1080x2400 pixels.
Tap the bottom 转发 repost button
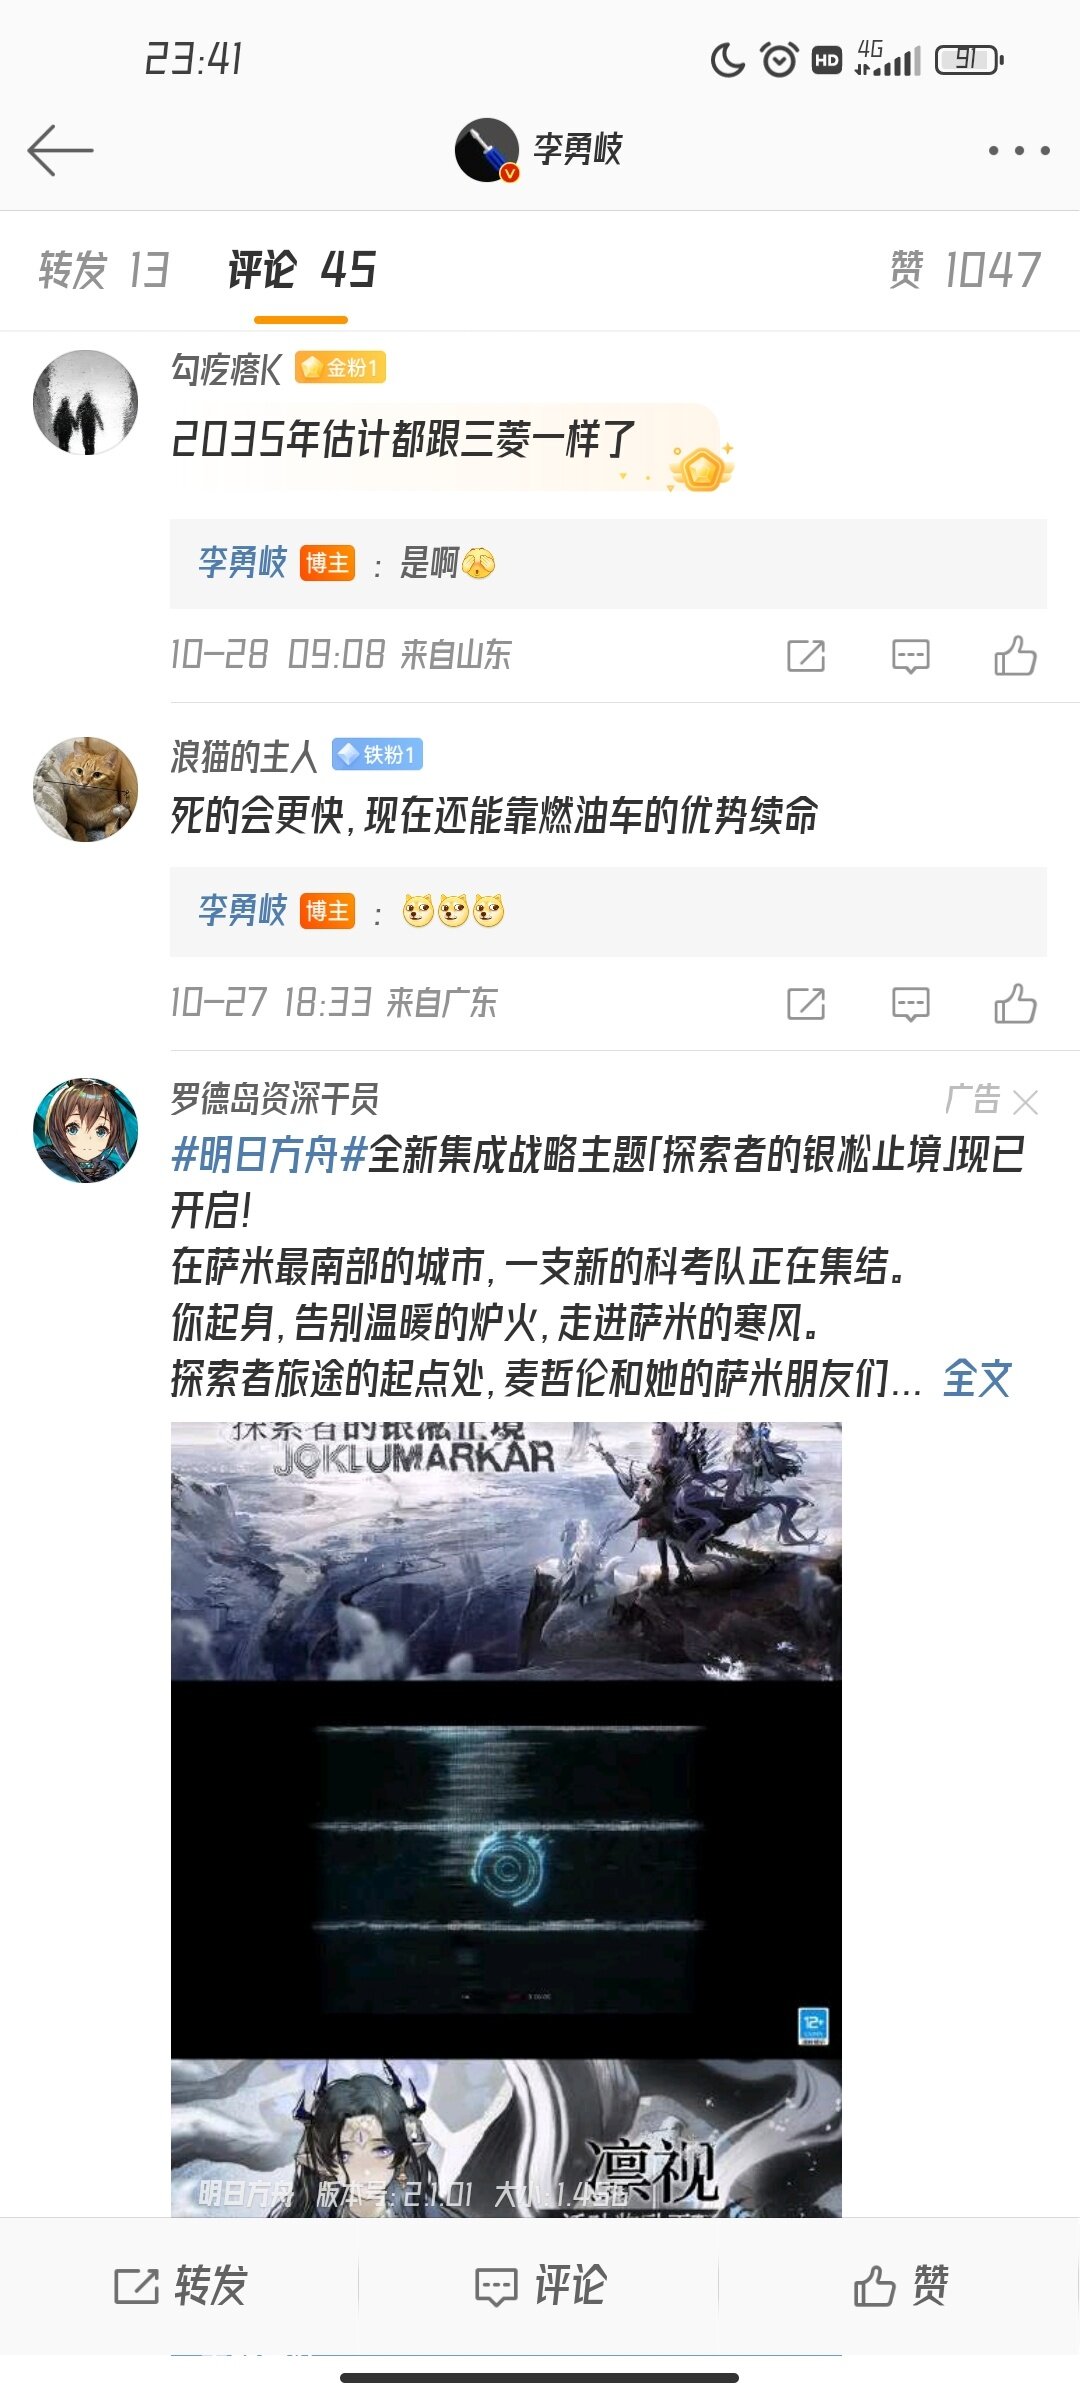pyautogui.click(x=180, y=2286)
